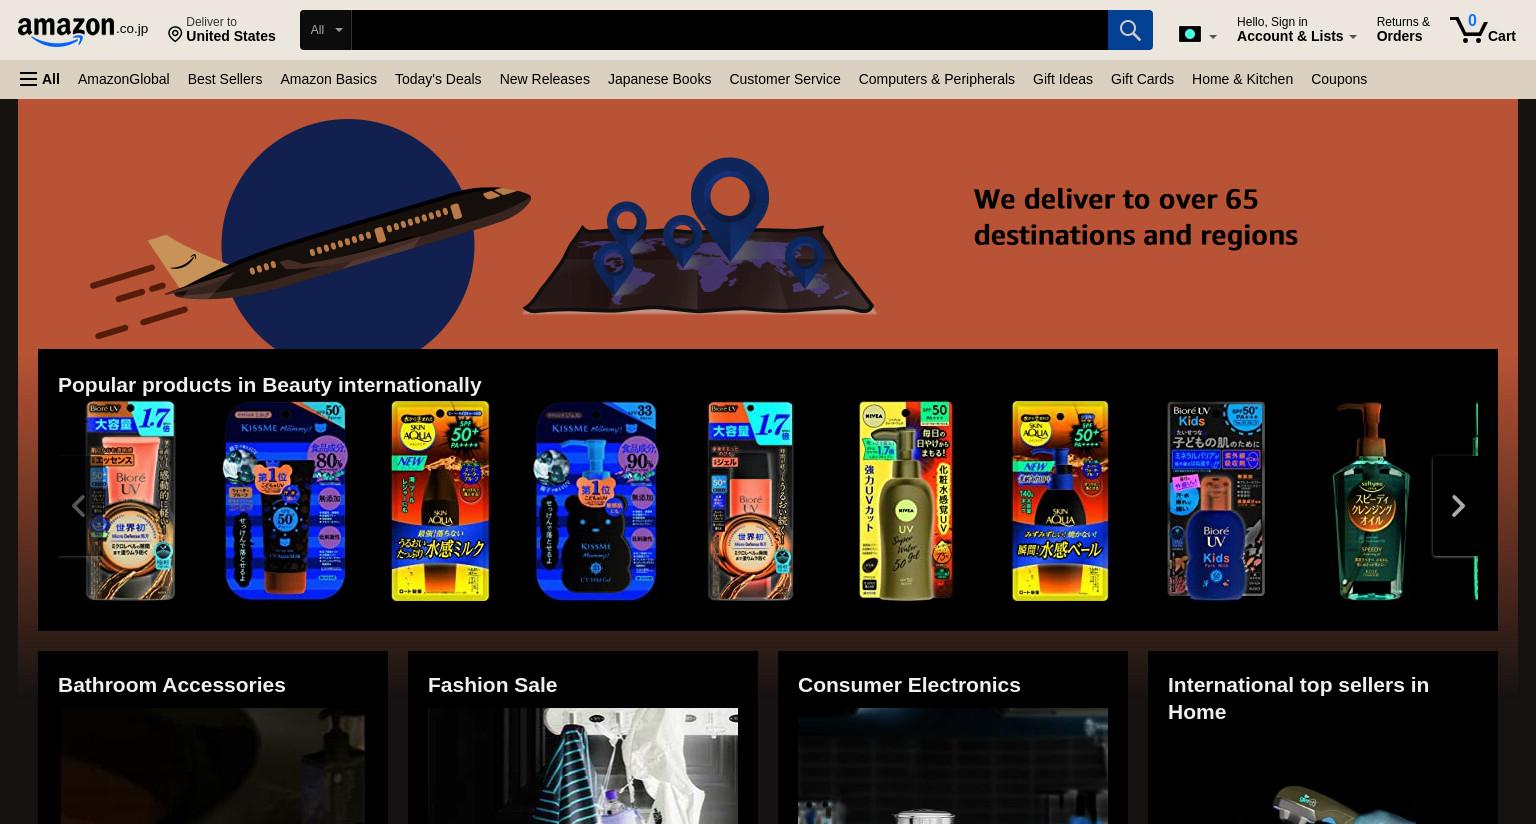Open New Releases in the nav bar

point(544,79)
